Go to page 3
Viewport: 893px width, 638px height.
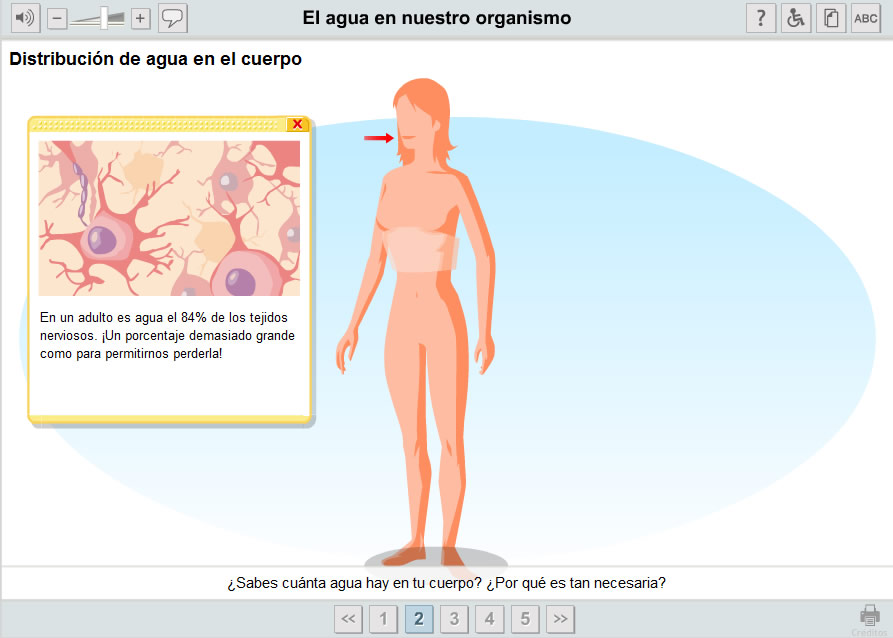(x=454, y=619)
